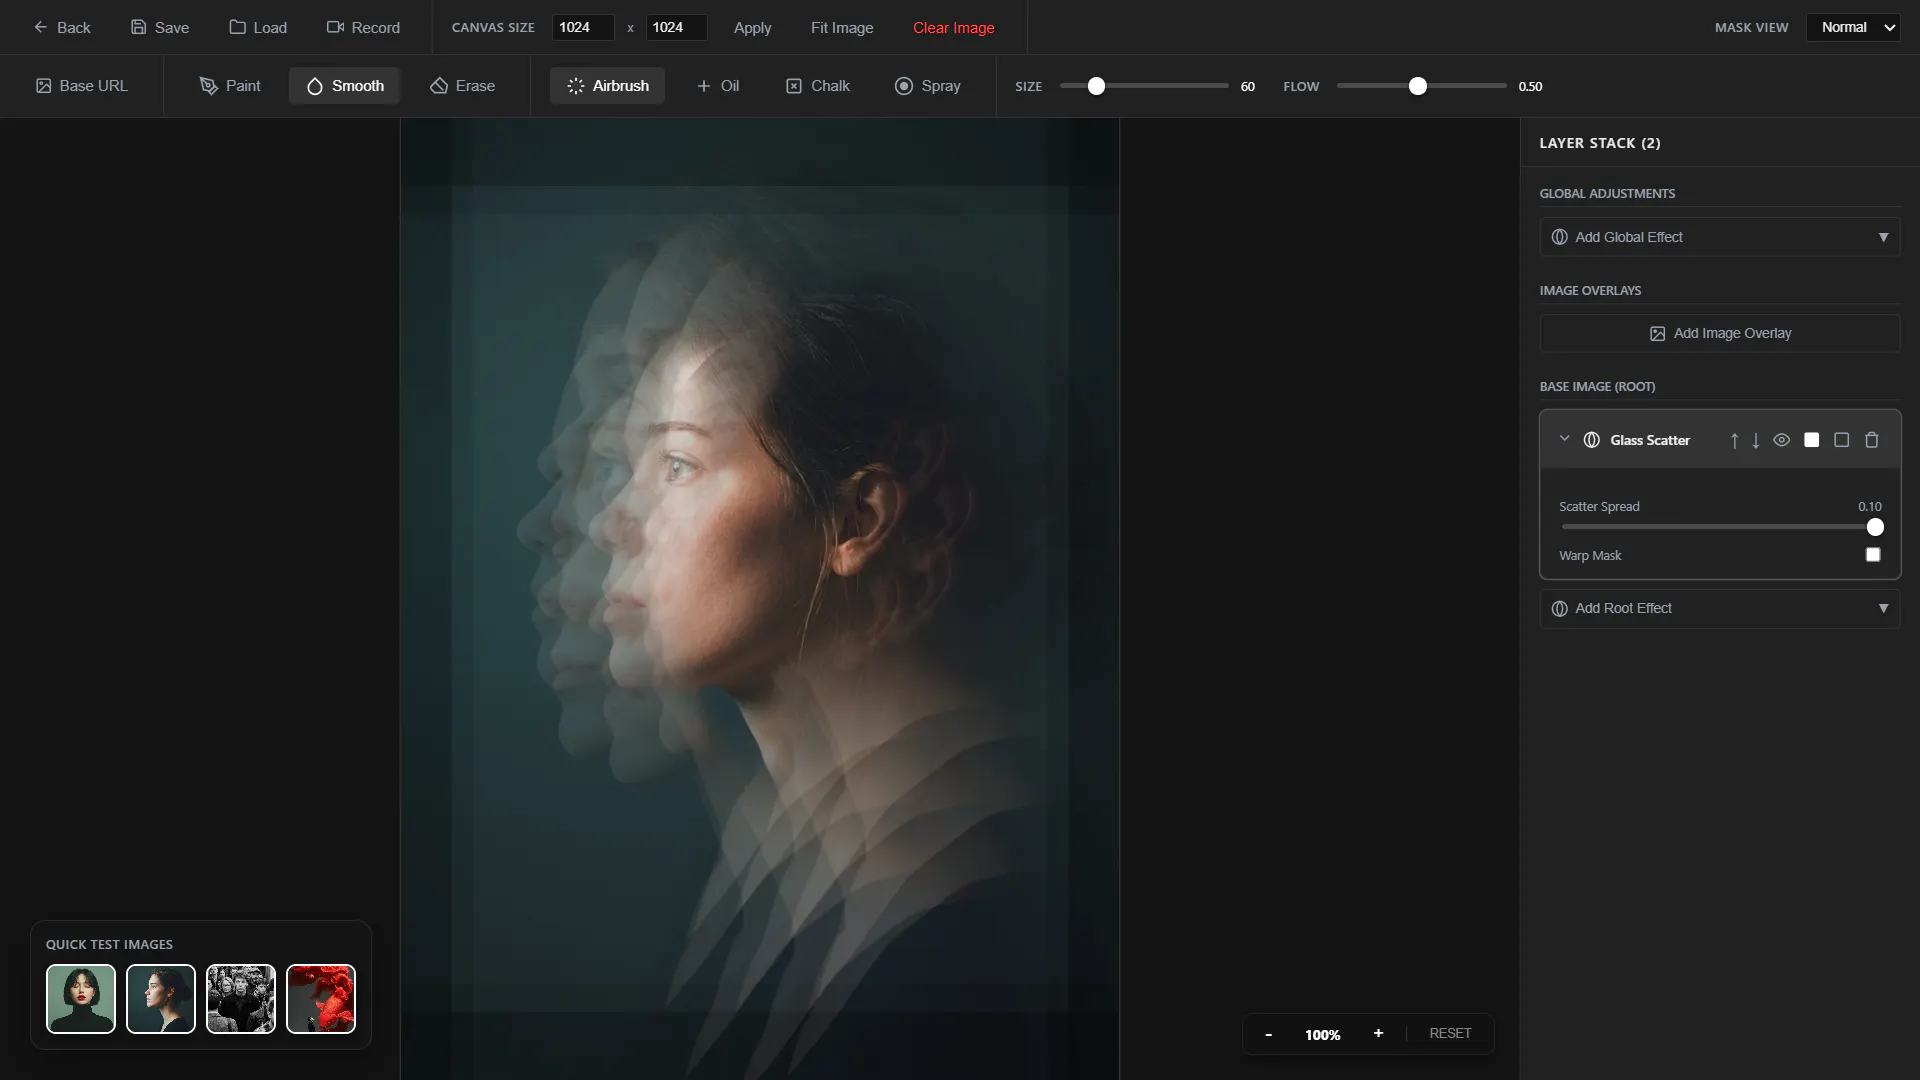1920x1080 pixels.
Task: Choose the Oil brush type
Action: 718,86
